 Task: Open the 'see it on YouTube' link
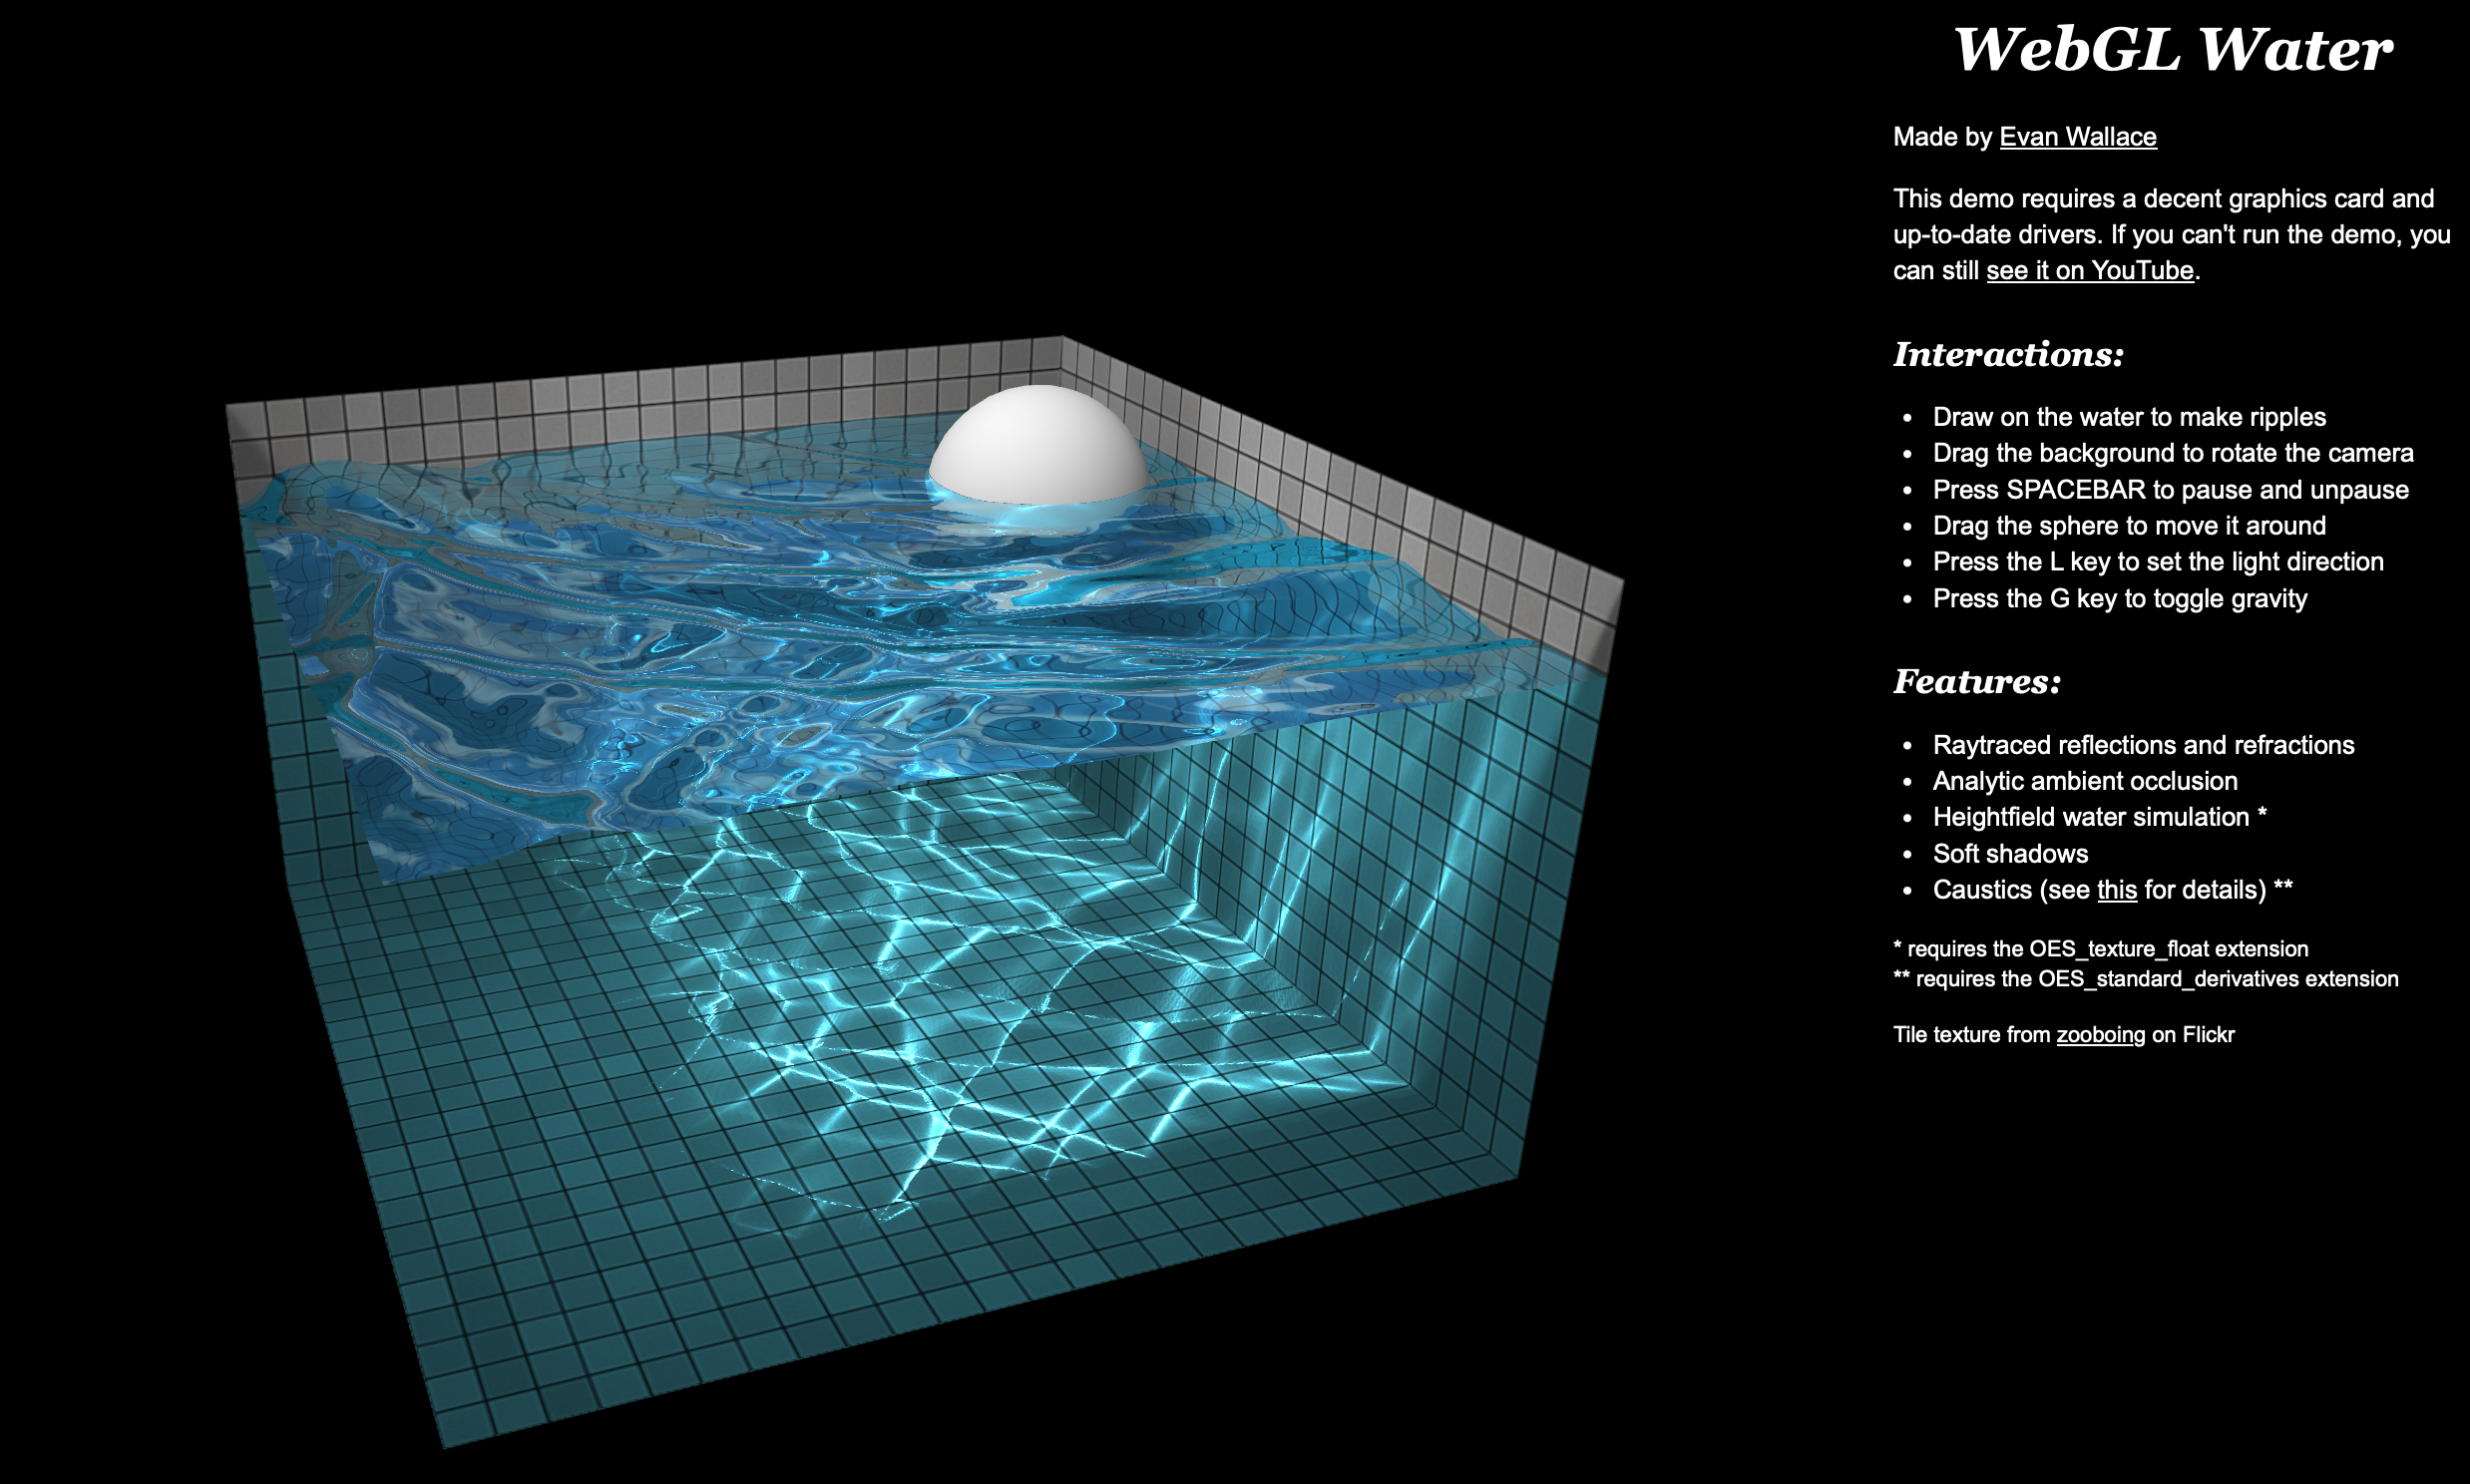tap(2089, 271)
